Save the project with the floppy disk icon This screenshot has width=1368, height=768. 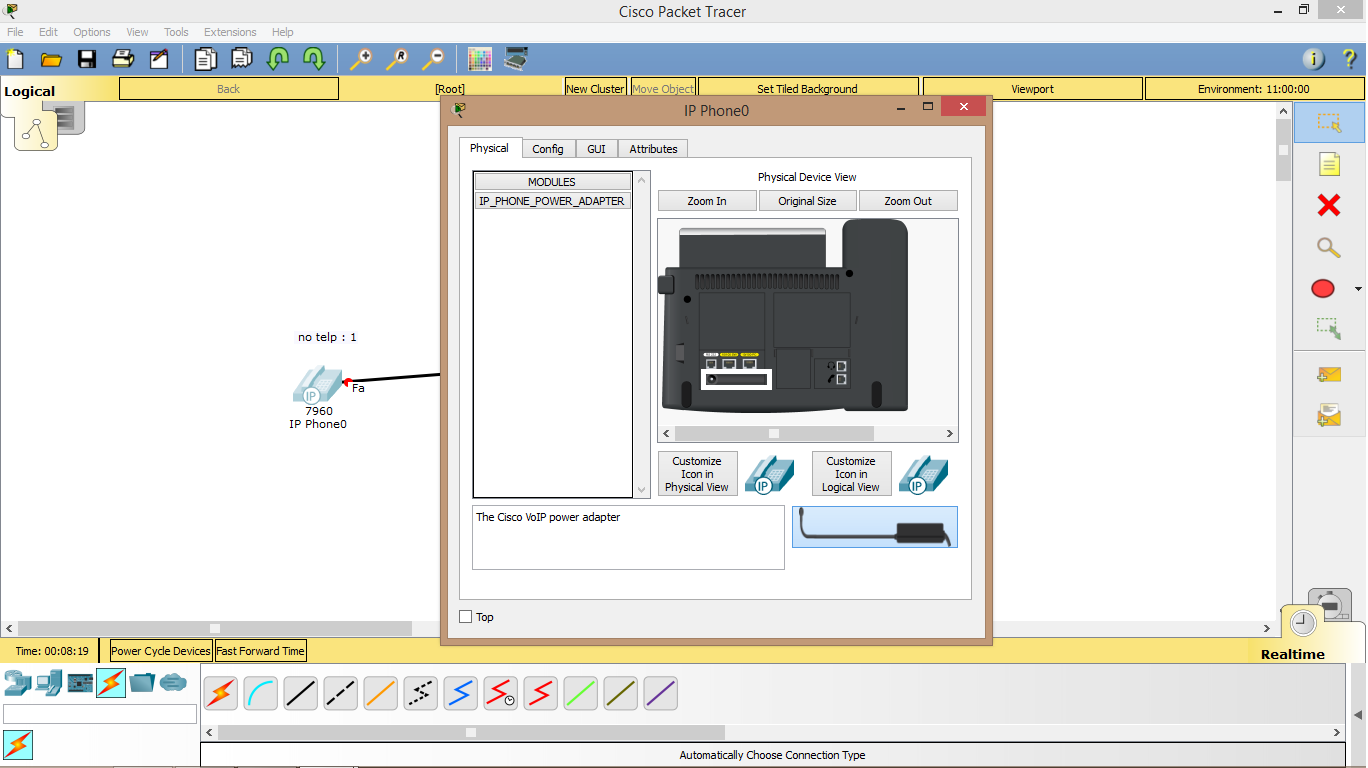87,59
